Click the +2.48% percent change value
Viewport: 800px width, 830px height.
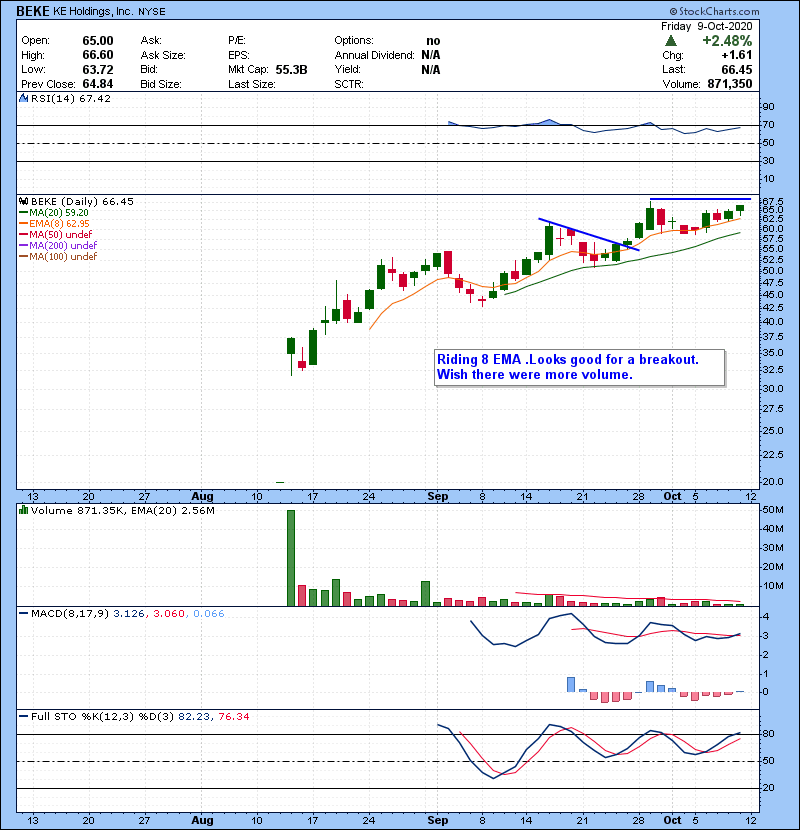727,41
